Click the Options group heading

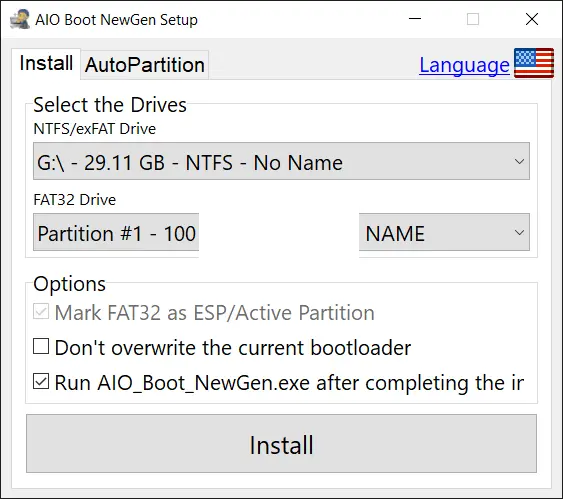(69, 284)
